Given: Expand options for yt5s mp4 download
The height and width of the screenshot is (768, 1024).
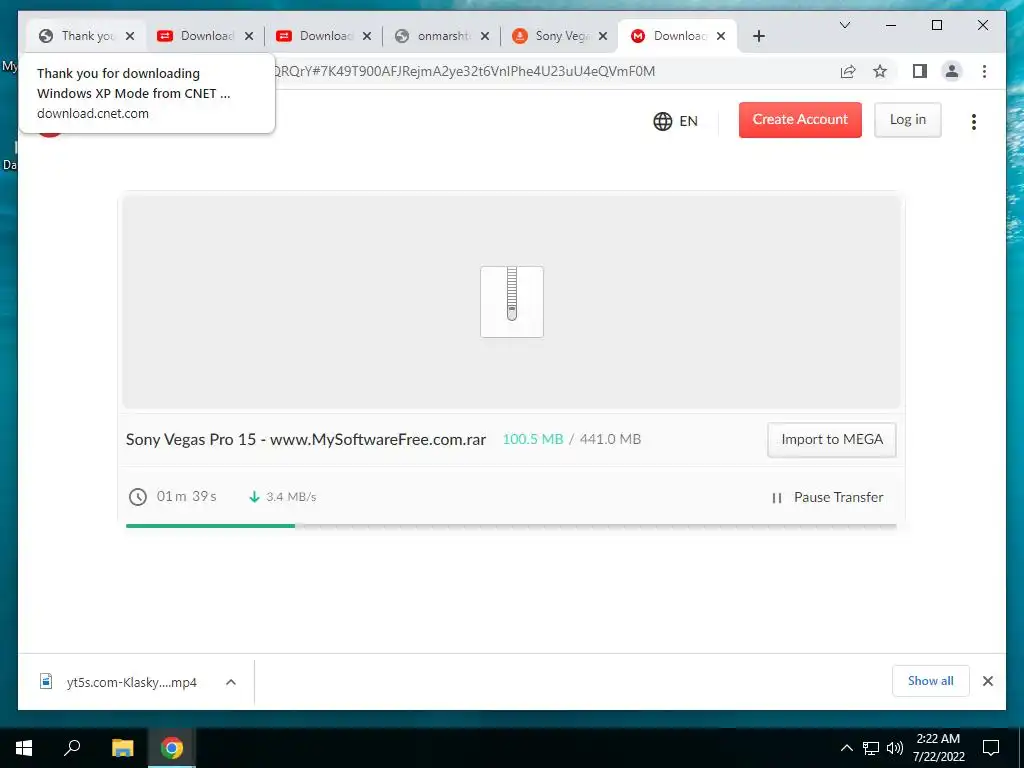Looking at the screenshot, I should click(x=231, y=682).
